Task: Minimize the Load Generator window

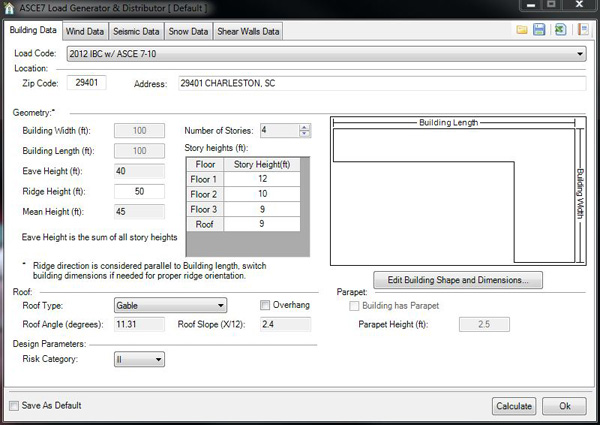Action: point(531,5)
